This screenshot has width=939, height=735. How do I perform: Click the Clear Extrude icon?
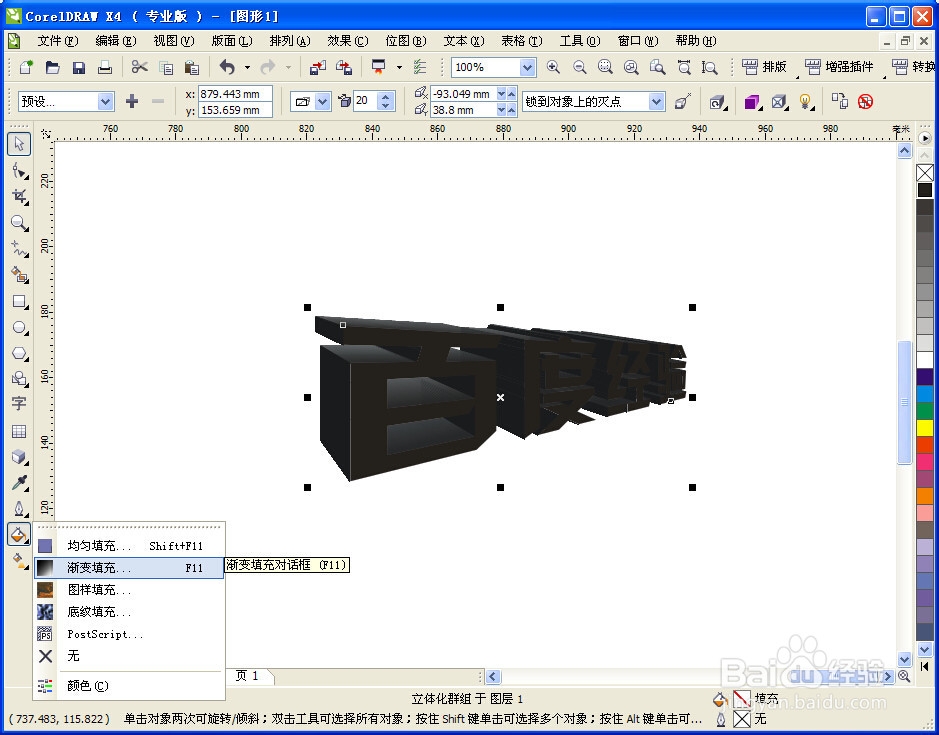pos(865,102)
